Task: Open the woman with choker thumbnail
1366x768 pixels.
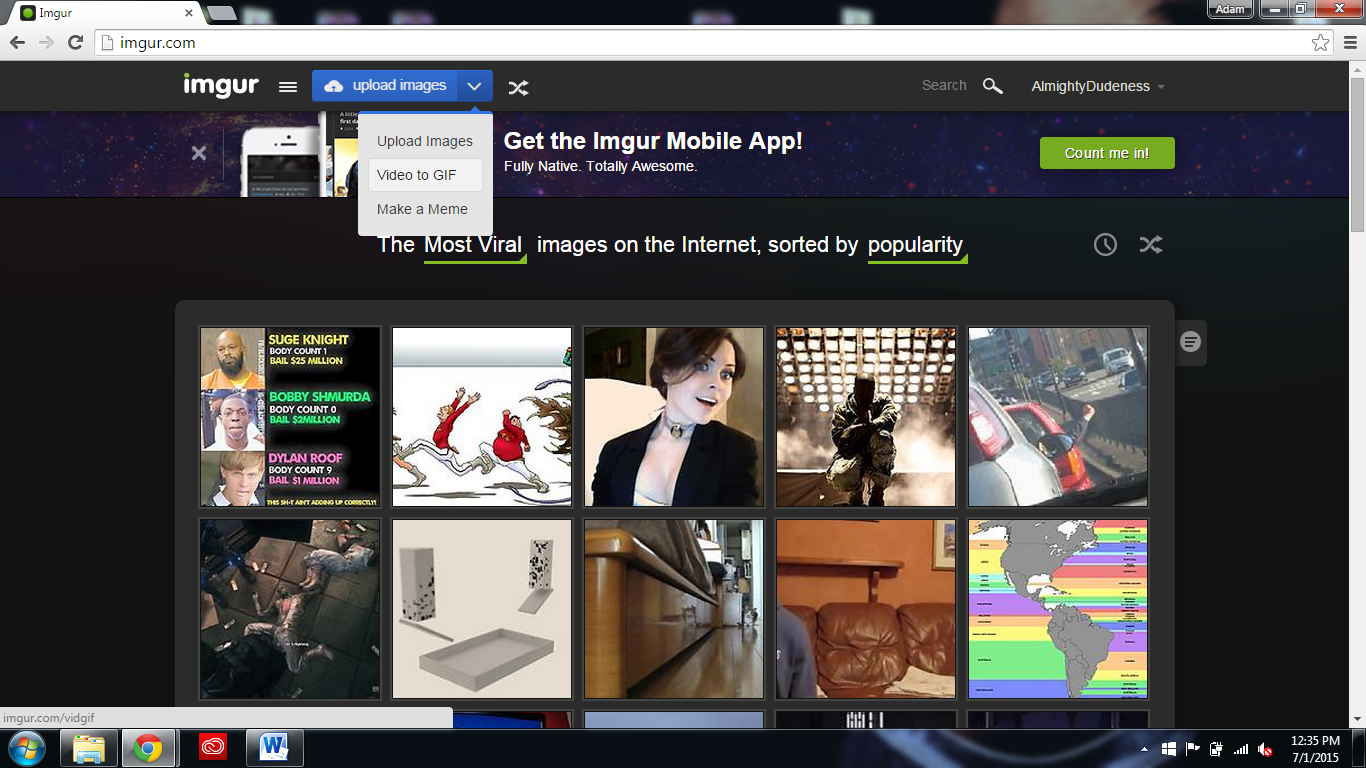Action: (x=674, y=417)
